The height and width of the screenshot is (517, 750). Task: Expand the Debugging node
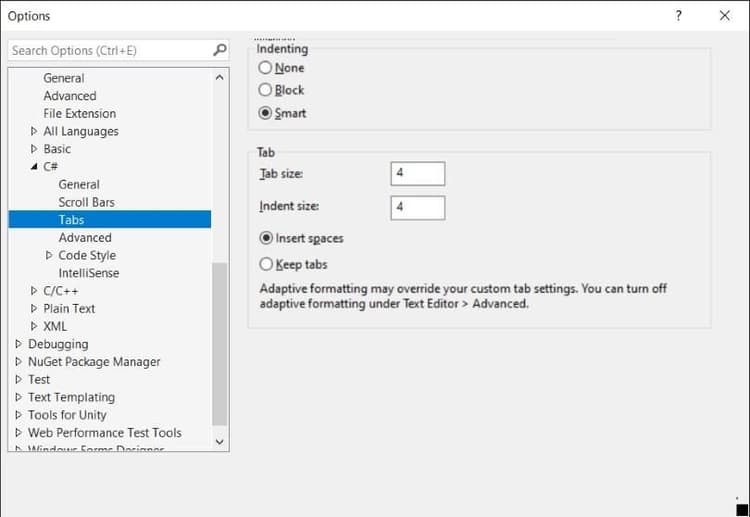point(19,344)
